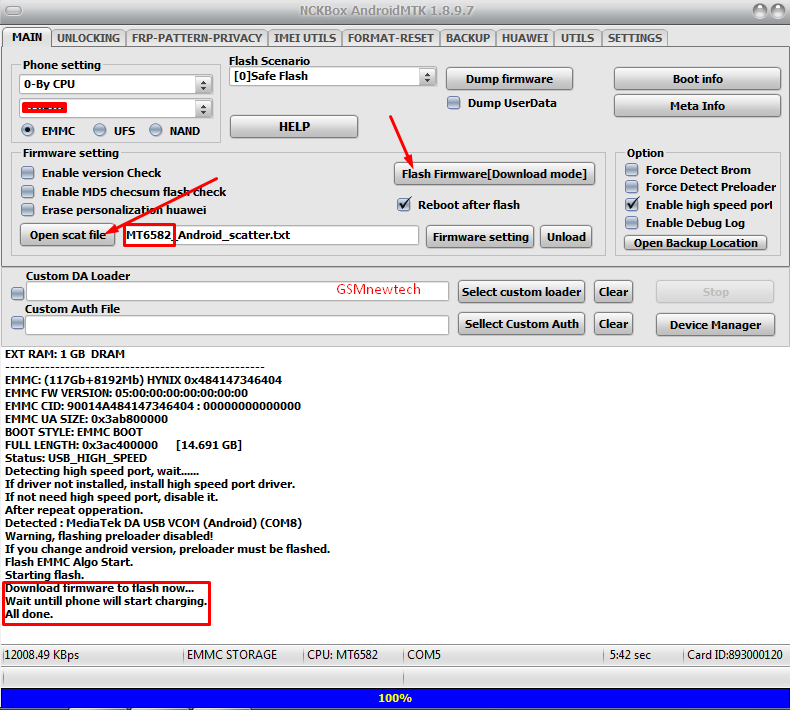
Task: Clear the Custom Auth File field
Action: 613,324
